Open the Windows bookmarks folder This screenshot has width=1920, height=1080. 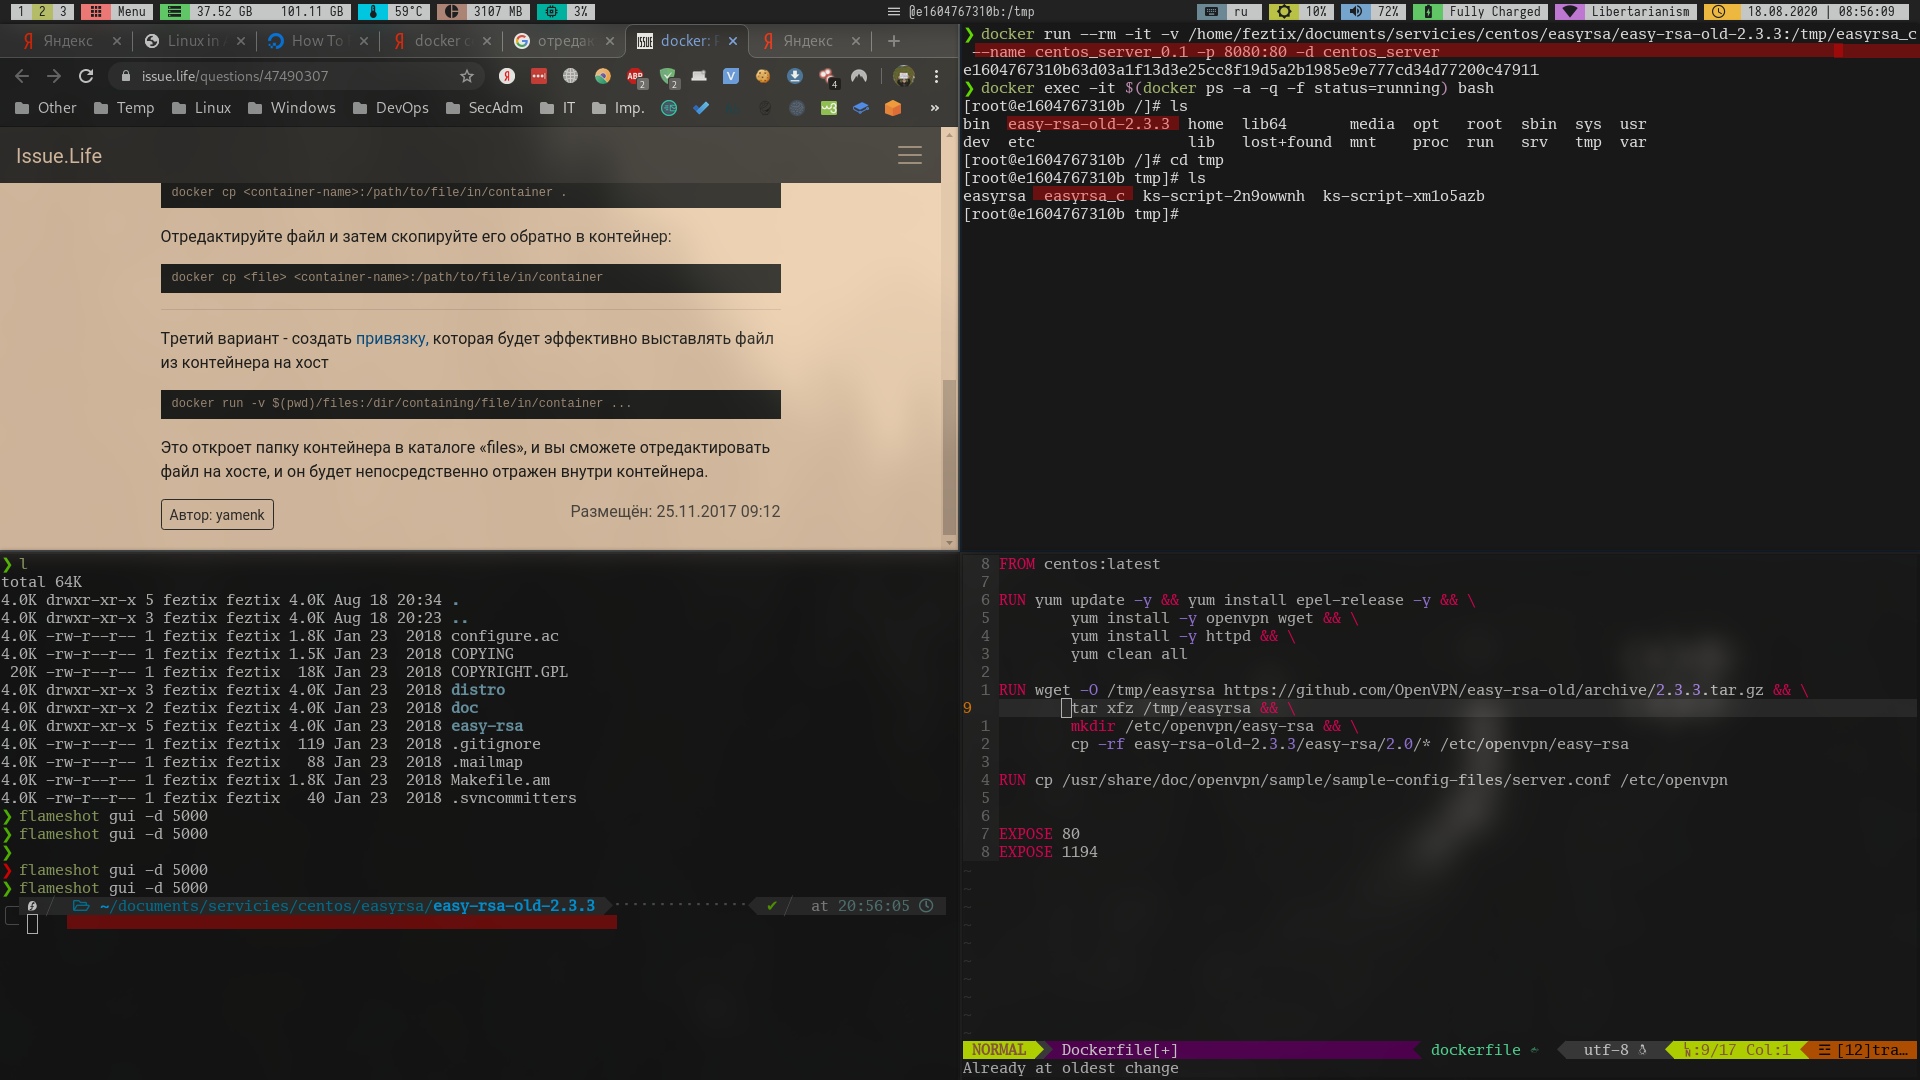[x=292, y=108]
